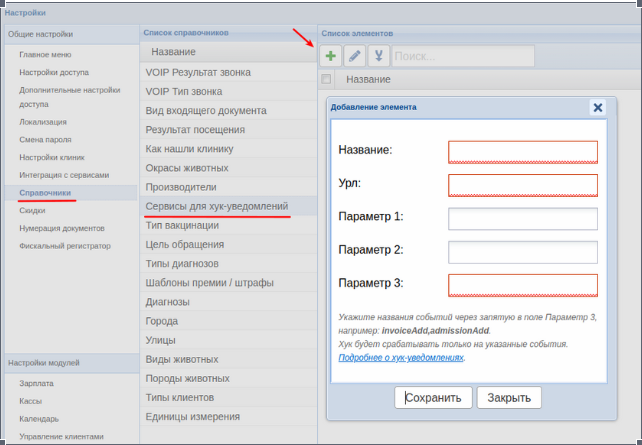The width and height of the screenshot is (642, 445).
Task: Focus the Урл input field
Action: tap(523, 185)
